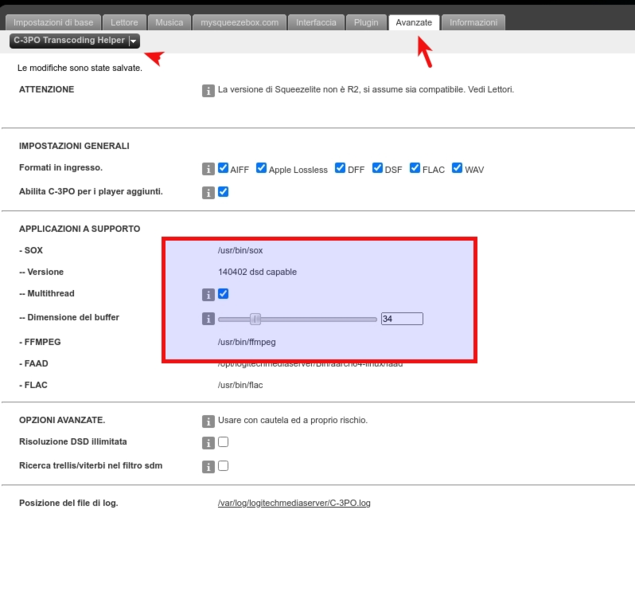Click the buffer size slider handle

(256, 319)
